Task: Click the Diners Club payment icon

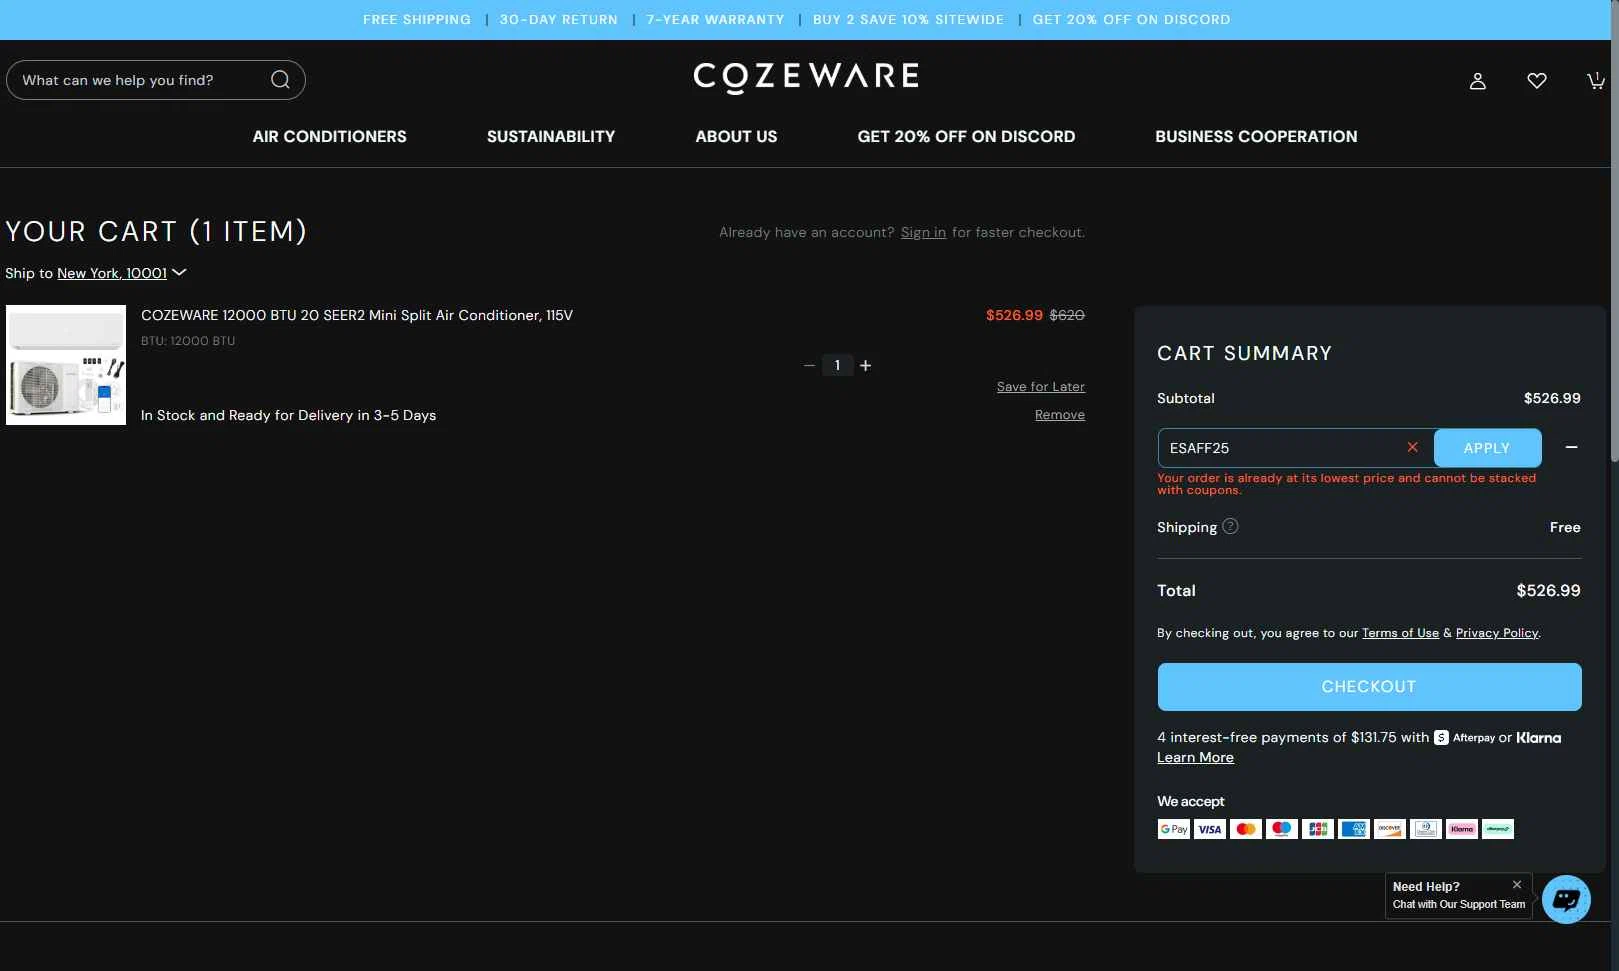Action: click(x=1426, y=829)
